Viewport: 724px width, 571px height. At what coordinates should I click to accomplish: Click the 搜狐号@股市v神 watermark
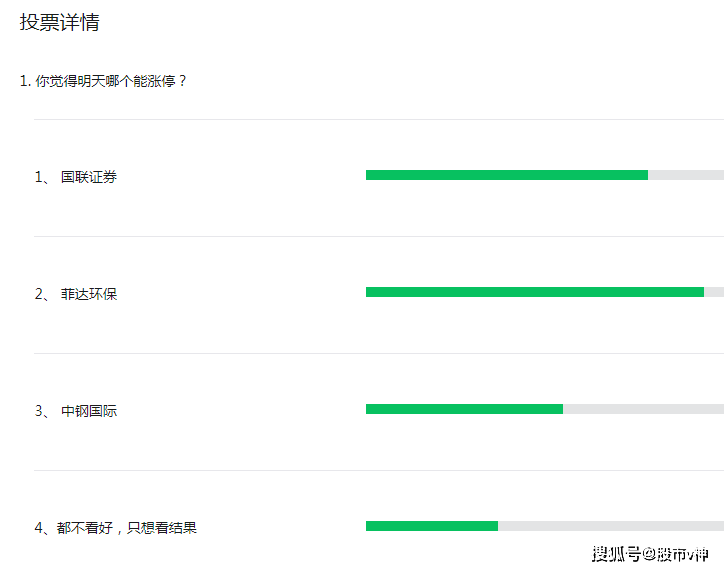pyautogui.click(x=650, y=554)
